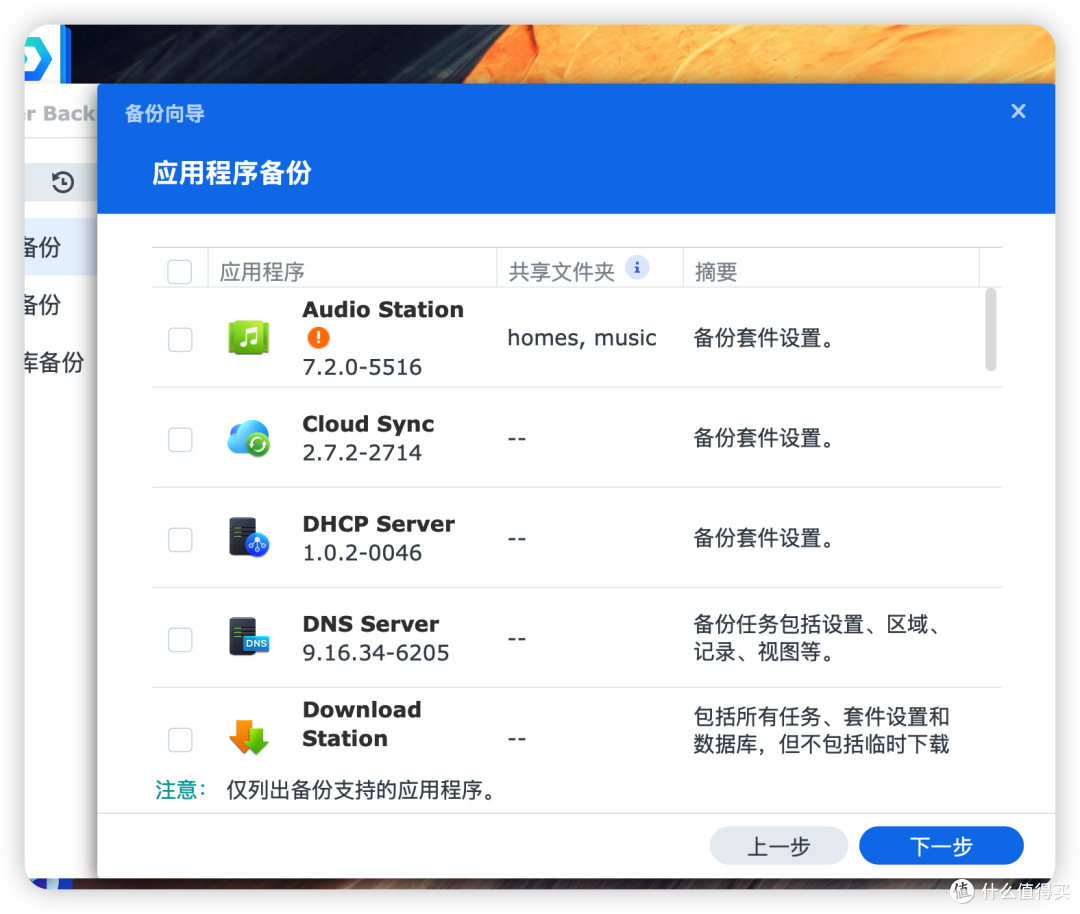The height and width of the screenshot is (914, 1080).
Task: Click the Cloud Sync cloud icon
Action: tap(249, 439)
